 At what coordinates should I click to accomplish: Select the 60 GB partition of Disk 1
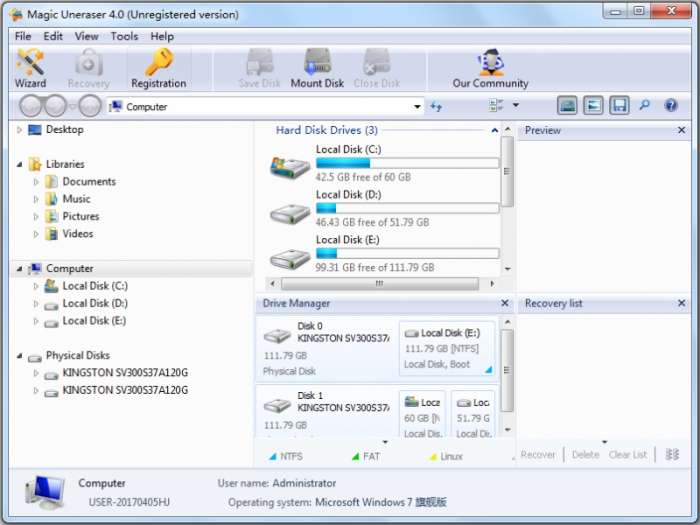coord(422,414)
